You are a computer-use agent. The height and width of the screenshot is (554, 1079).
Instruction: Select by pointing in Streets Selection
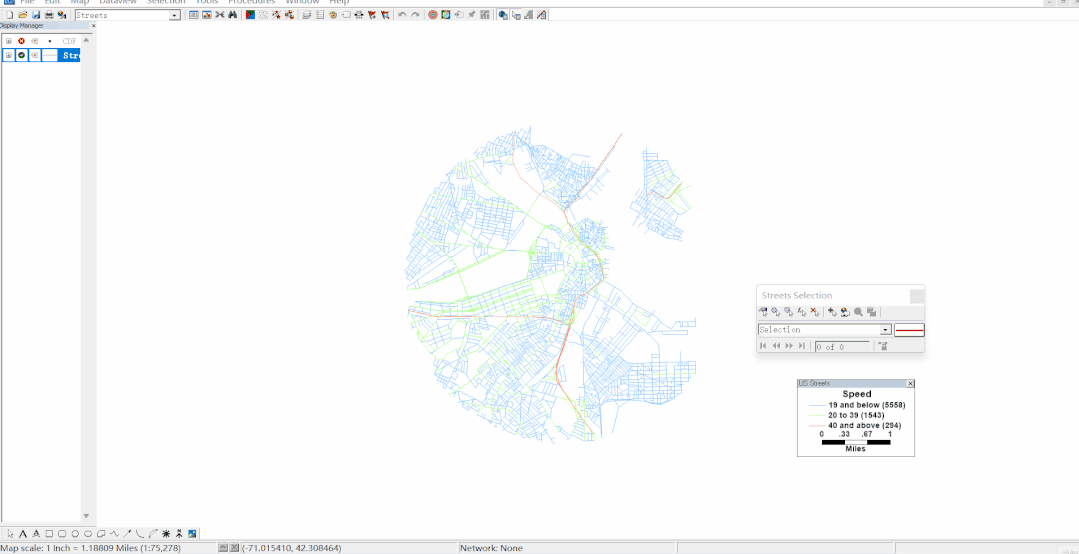[763, 312]
